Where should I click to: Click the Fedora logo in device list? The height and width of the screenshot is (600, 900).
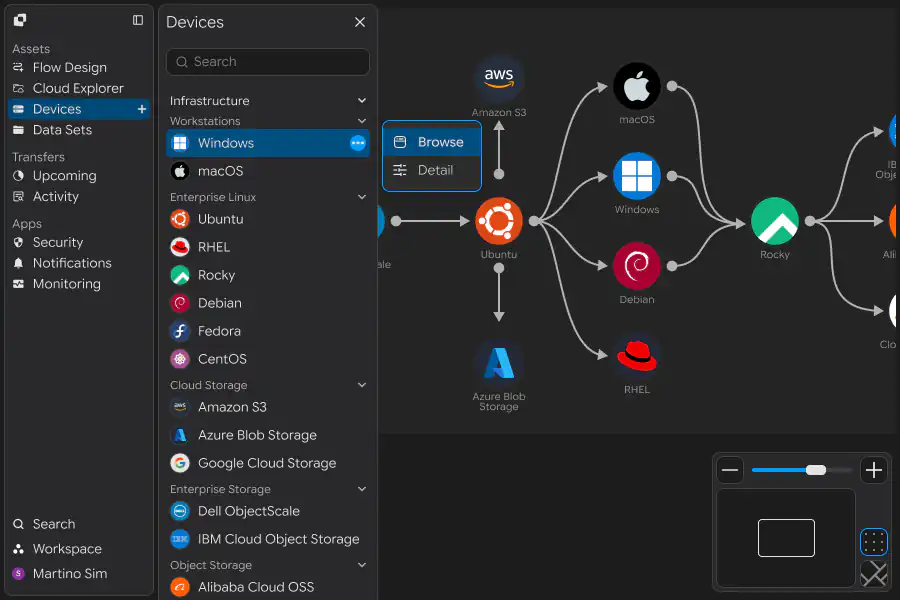180,331
